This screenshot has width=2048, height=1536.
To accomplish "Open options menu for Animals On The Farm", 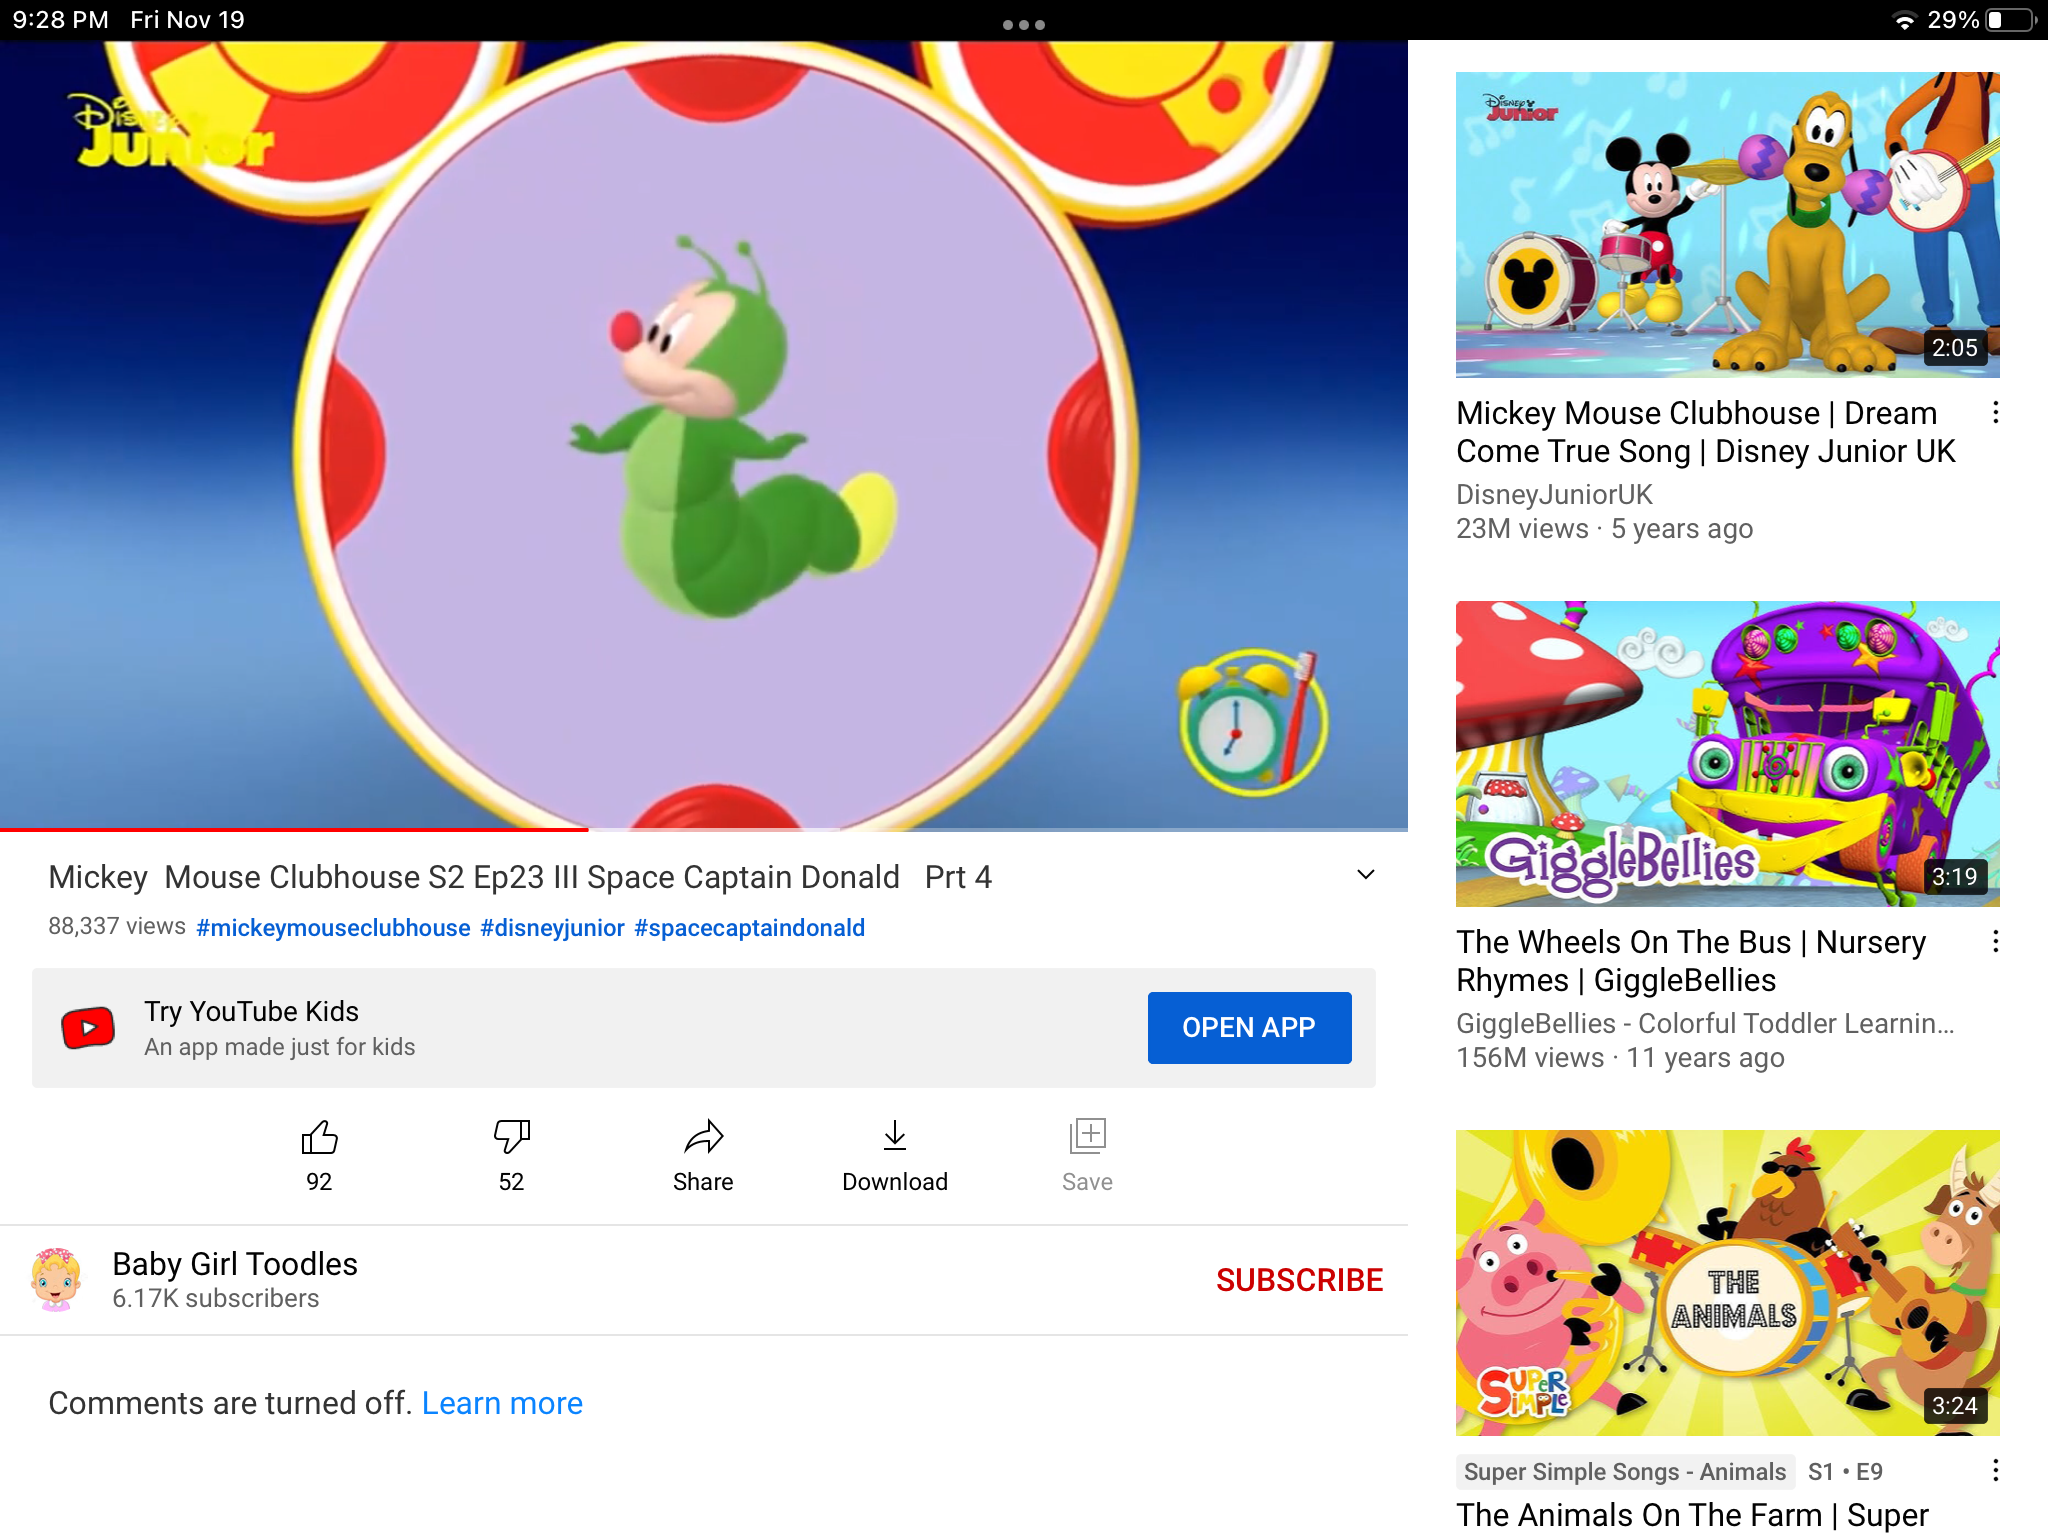I will click(x=1995, y=1470).
